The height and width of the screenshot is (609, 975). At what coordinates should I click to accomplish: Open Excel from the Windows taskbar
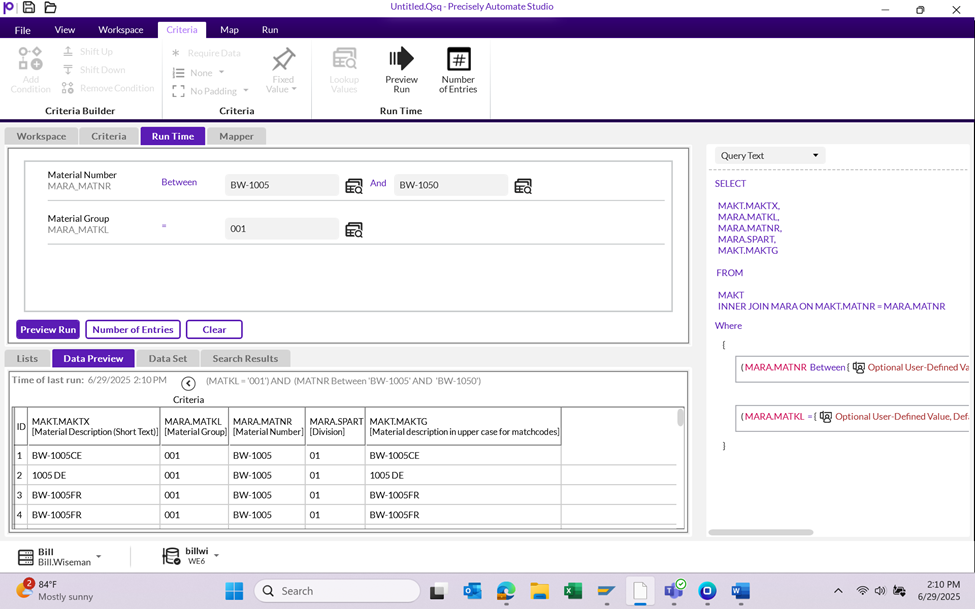tap(573, 591)
